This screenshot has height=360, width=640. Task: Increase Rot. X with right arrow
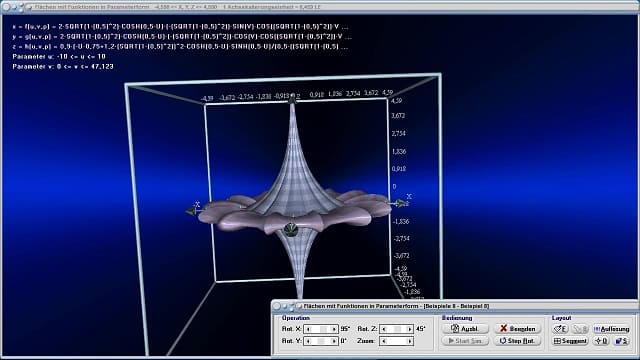pyautogui.click(x=334, y=329)
